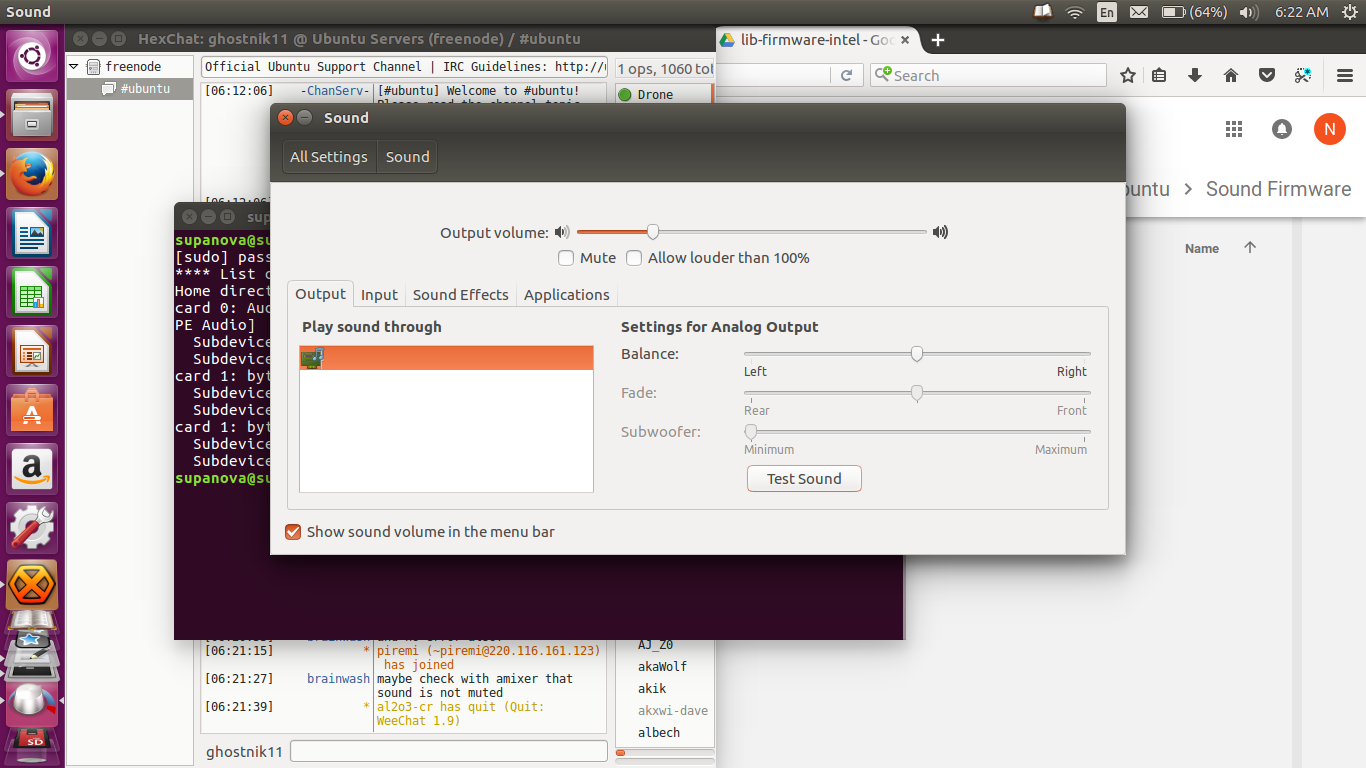
Task: Open the Ubuntu Dash from the launcher
Action: point(33,57)
